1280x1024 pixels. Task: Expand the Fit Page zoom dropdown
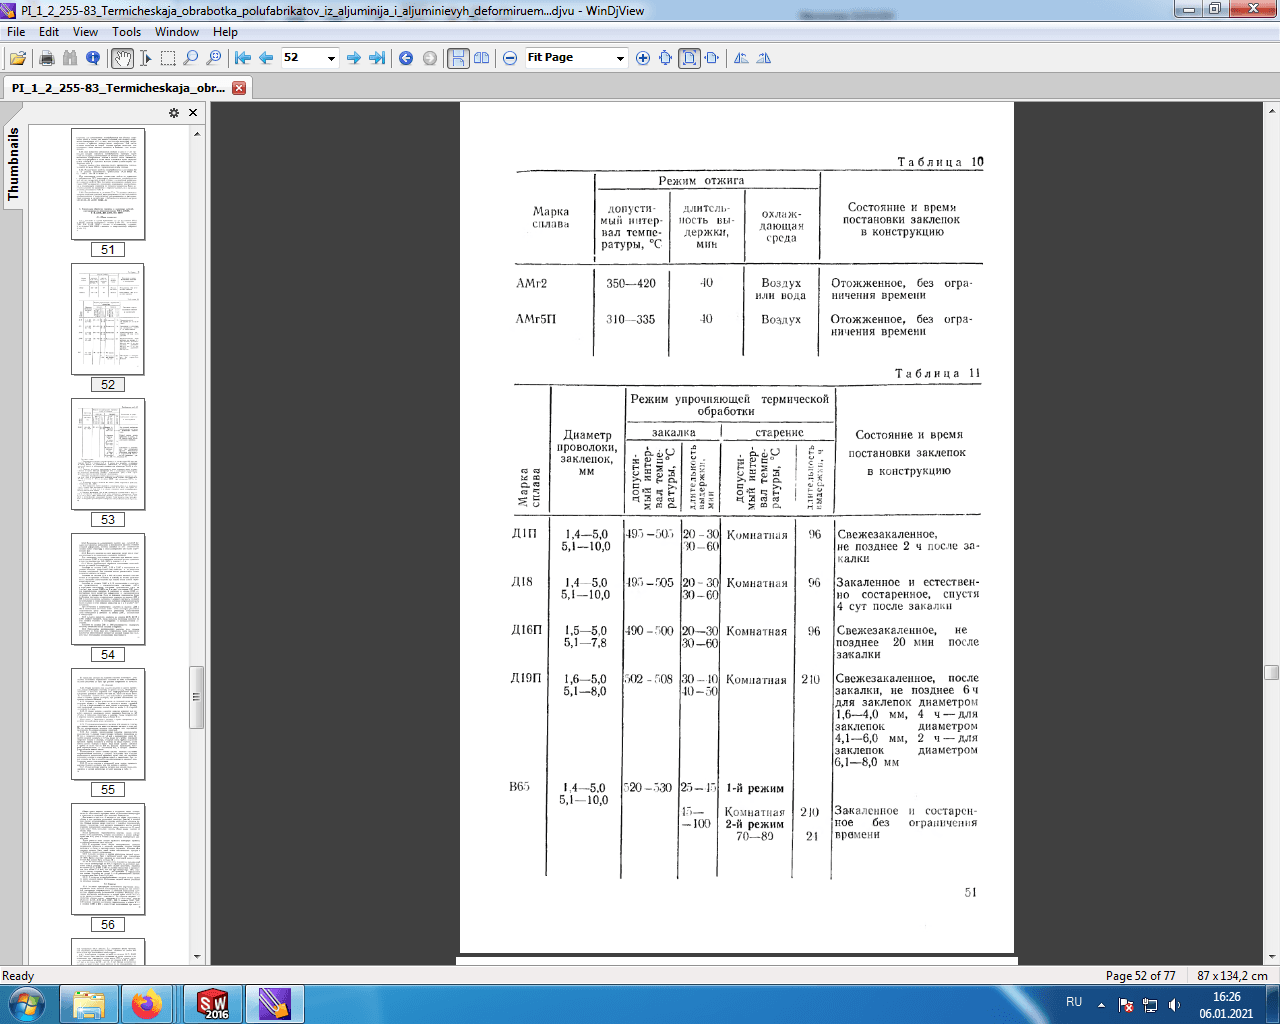(x=620, y=58)
